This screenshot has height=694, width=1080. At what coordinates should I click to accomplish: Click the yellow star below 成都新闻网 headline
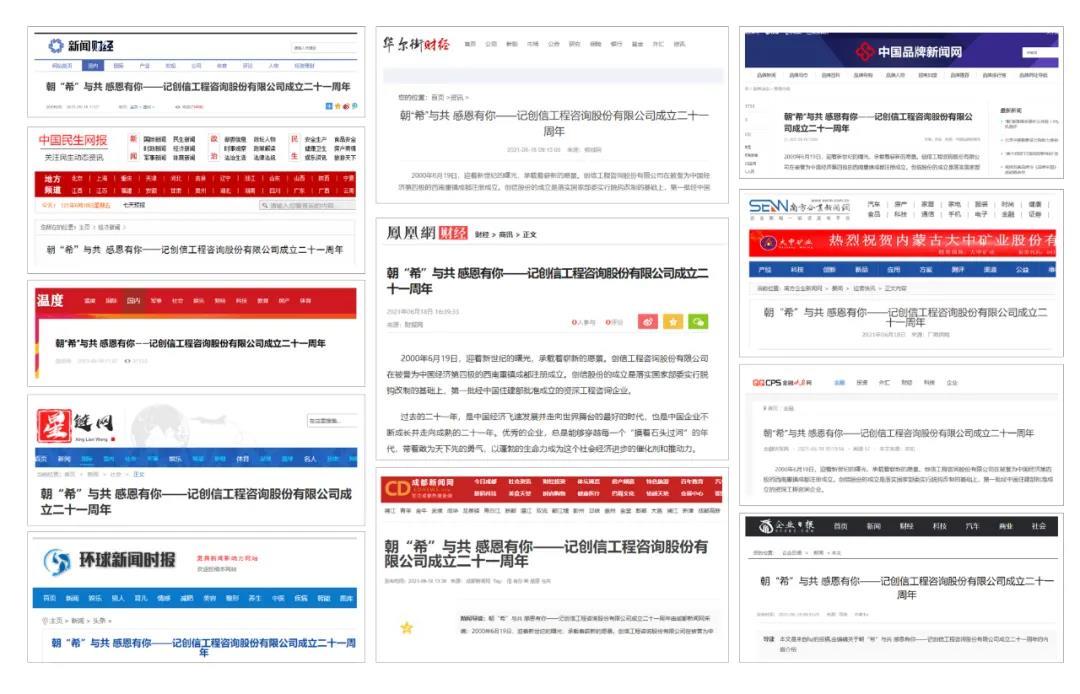pyautogui.click(x=407, y=628)
